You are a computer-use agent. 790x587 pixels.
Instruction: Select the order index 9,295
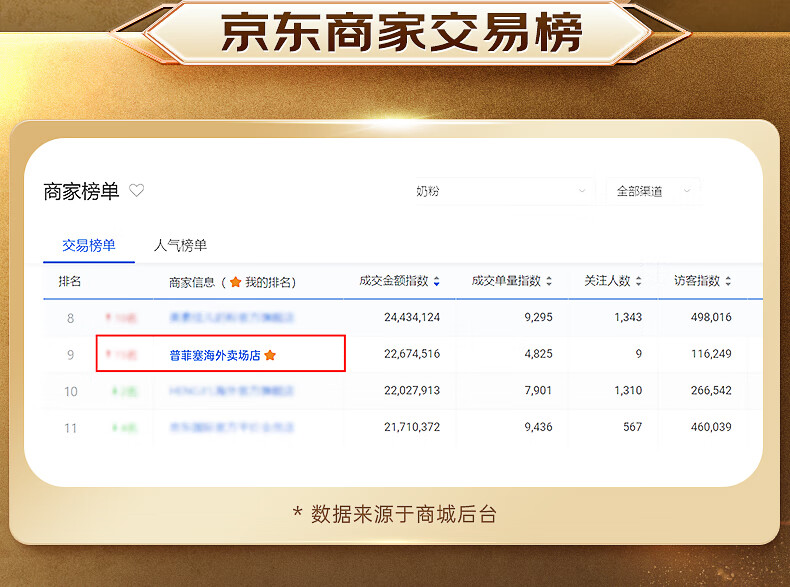(x=539, y=317)
